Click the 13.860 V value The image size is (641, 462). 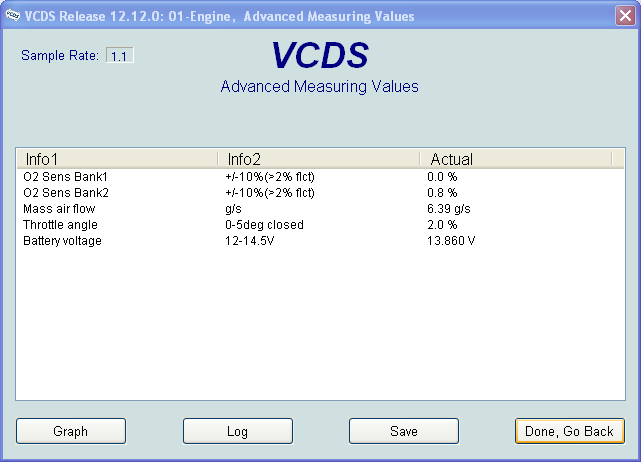451,240
